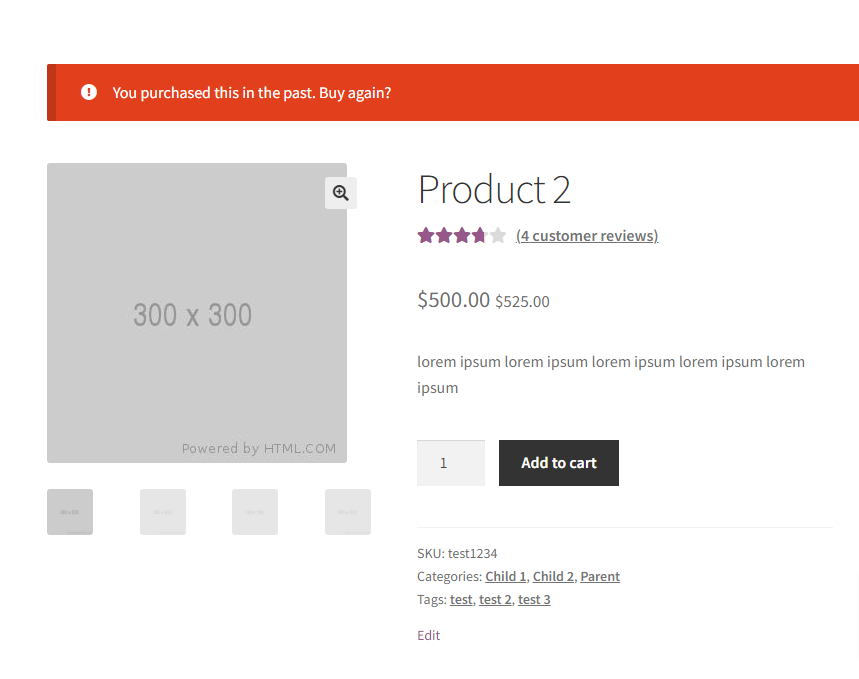Click the purple star rating
Image resolution: width=859 pixels, height=679 pixels.
(461, 236)
